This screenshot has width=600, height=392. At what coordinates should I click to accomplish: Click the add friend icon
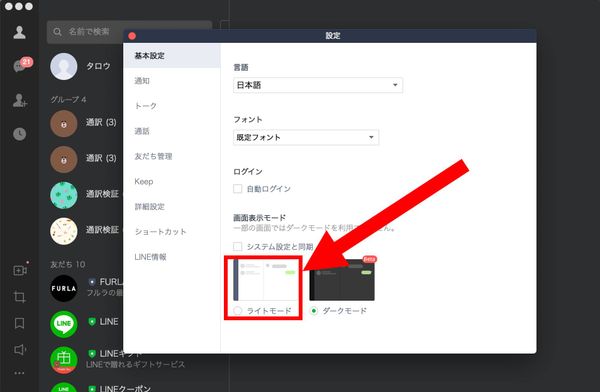coord(20,100)
